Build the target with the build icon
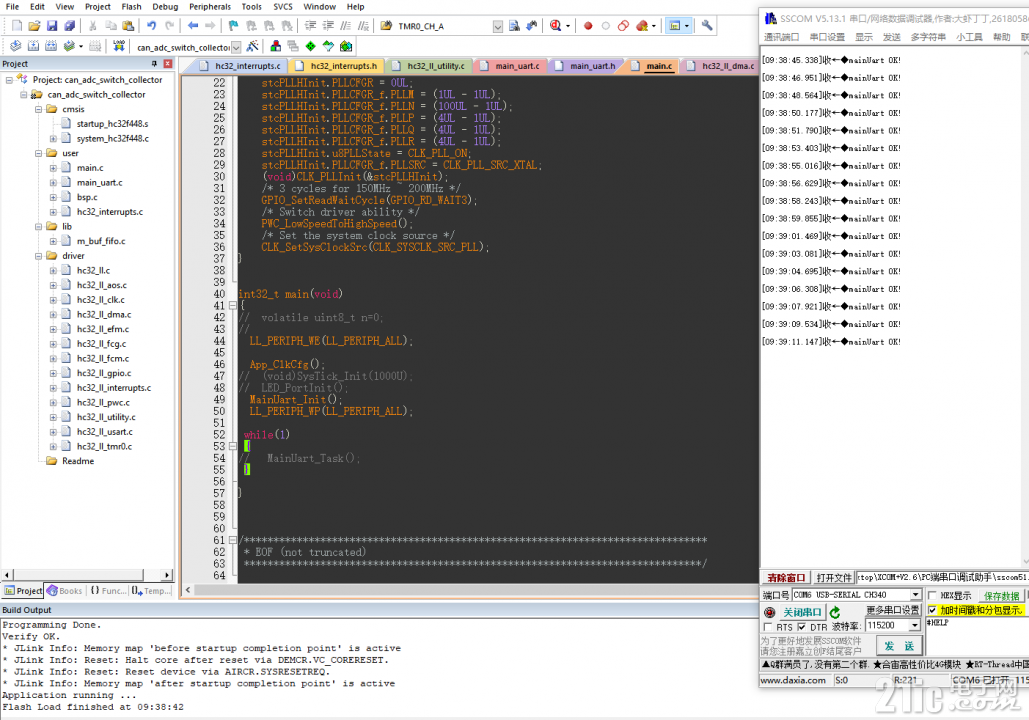 coord(33,46)
